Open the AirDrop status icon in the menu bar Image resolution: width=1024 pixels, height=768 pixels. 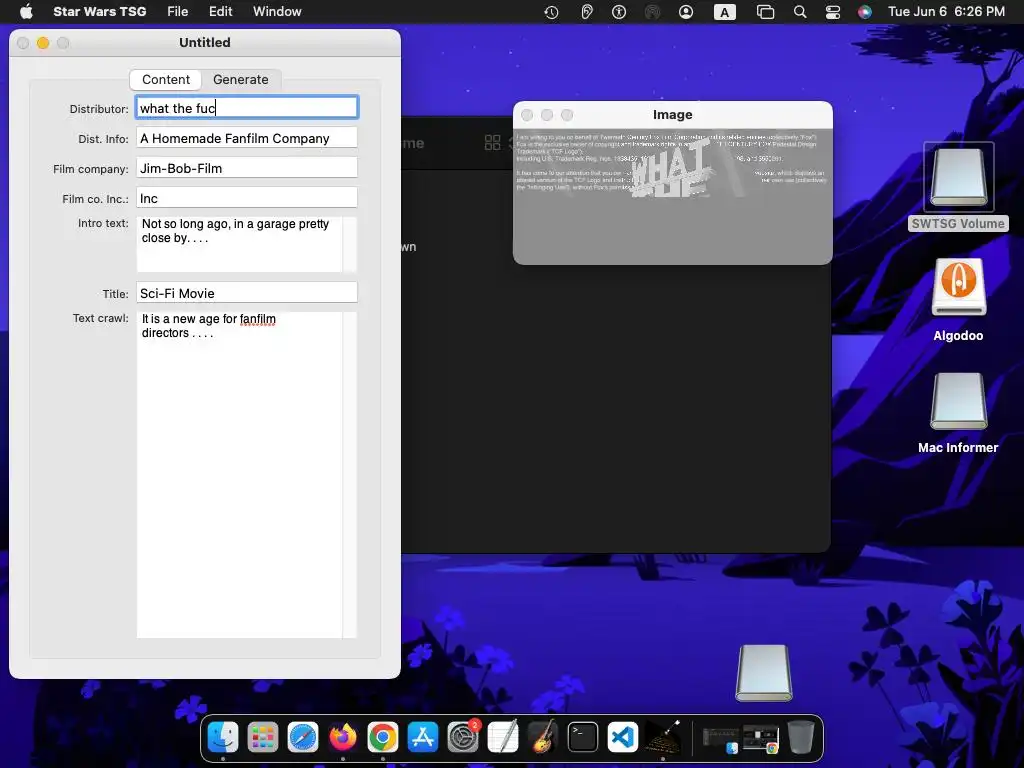point(652,12)
